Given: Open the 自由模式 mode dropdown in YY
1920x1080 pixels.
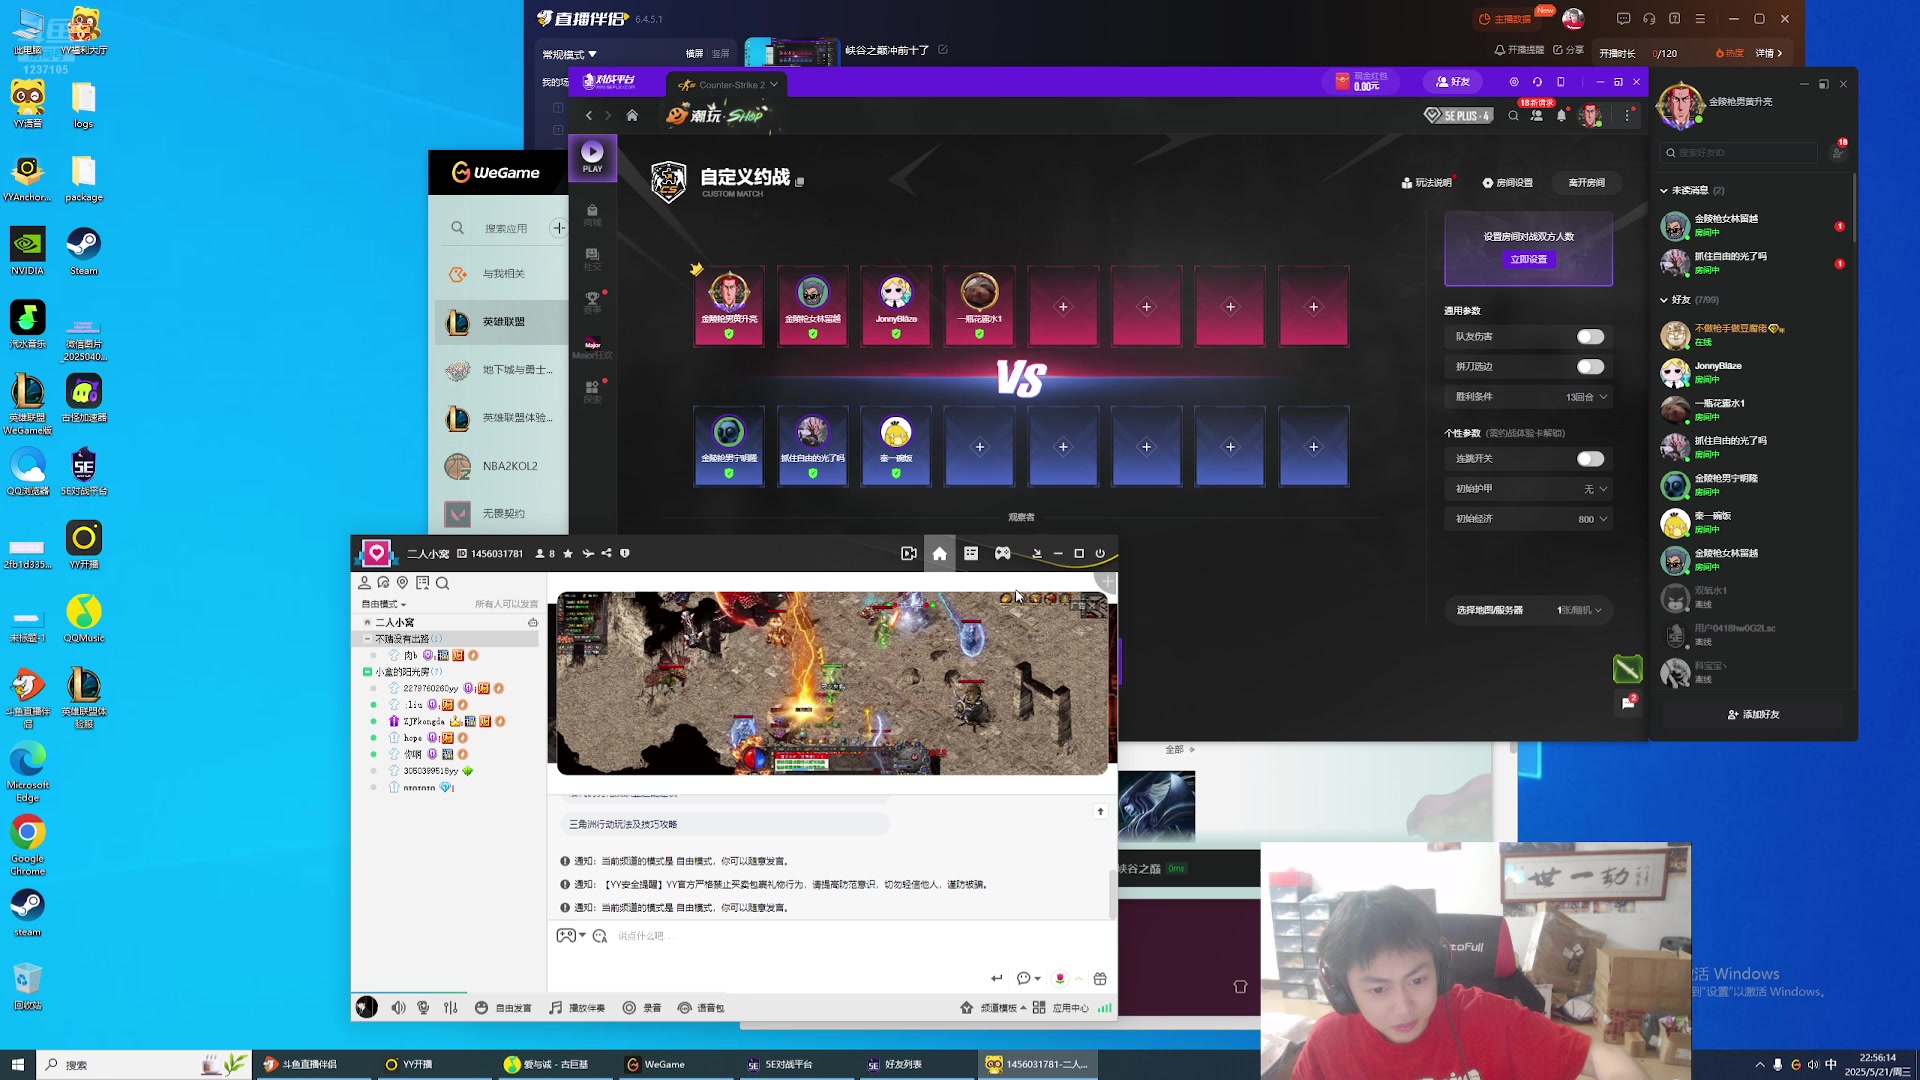Looking at the screenshot, I should (384, 604).
